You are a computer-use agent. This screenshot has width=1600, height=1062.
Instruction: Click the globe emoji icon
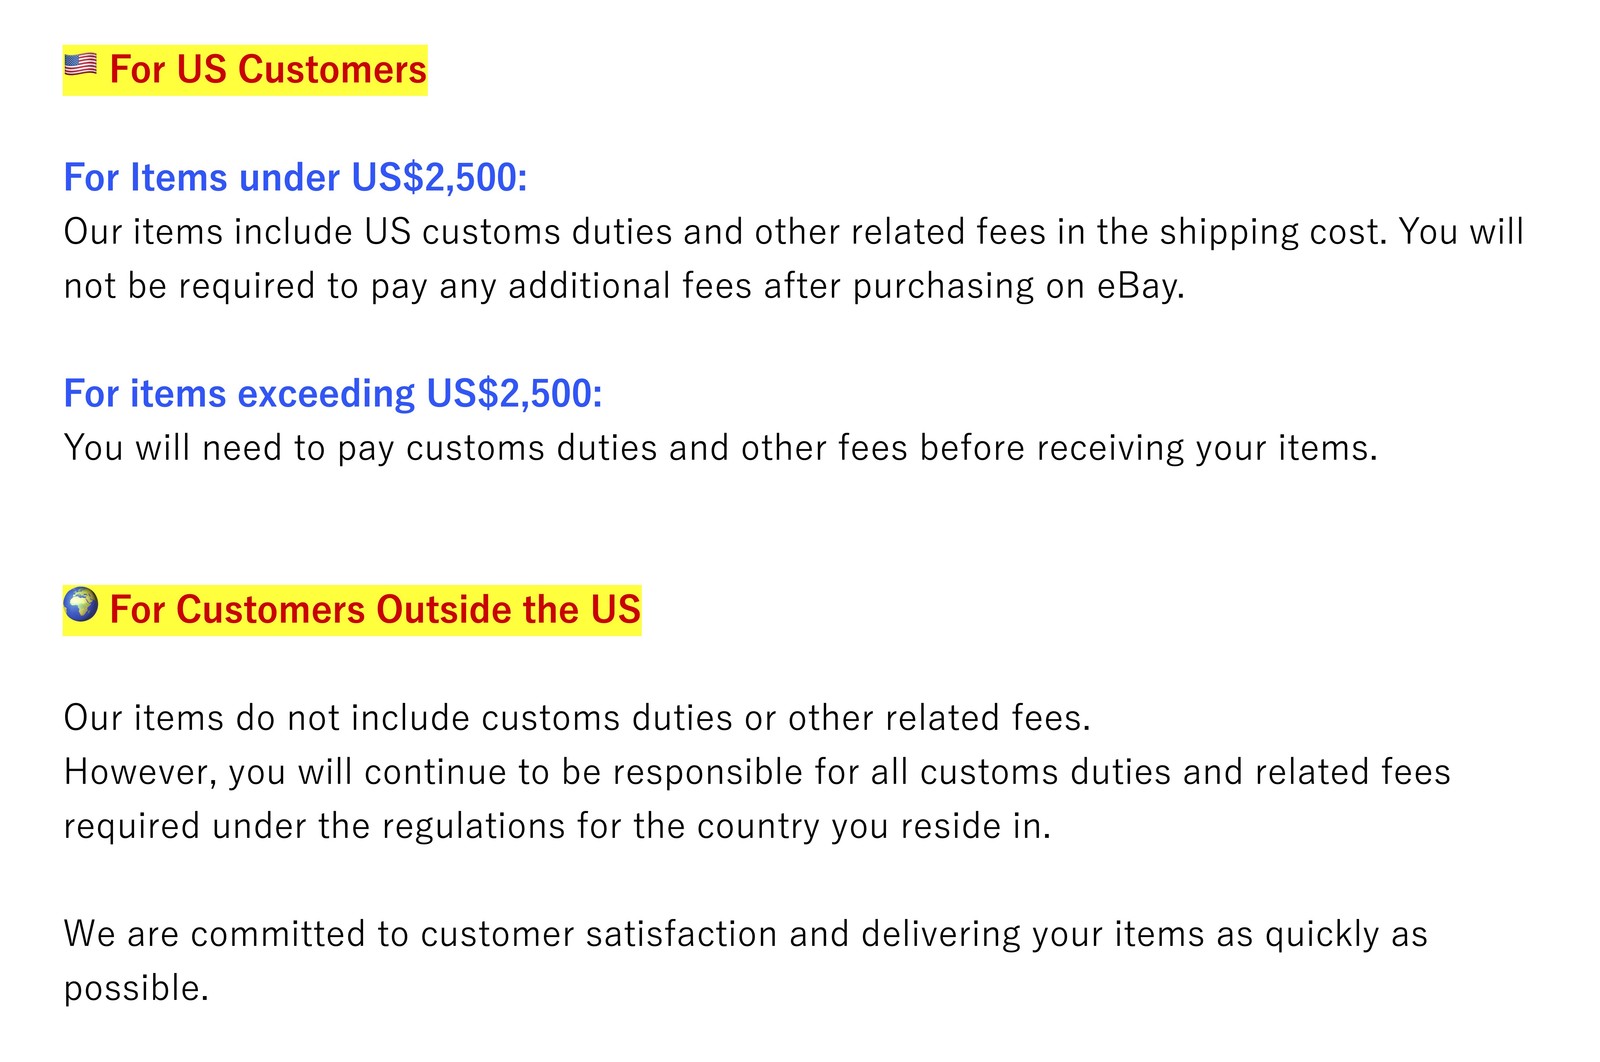pos(81,604)
